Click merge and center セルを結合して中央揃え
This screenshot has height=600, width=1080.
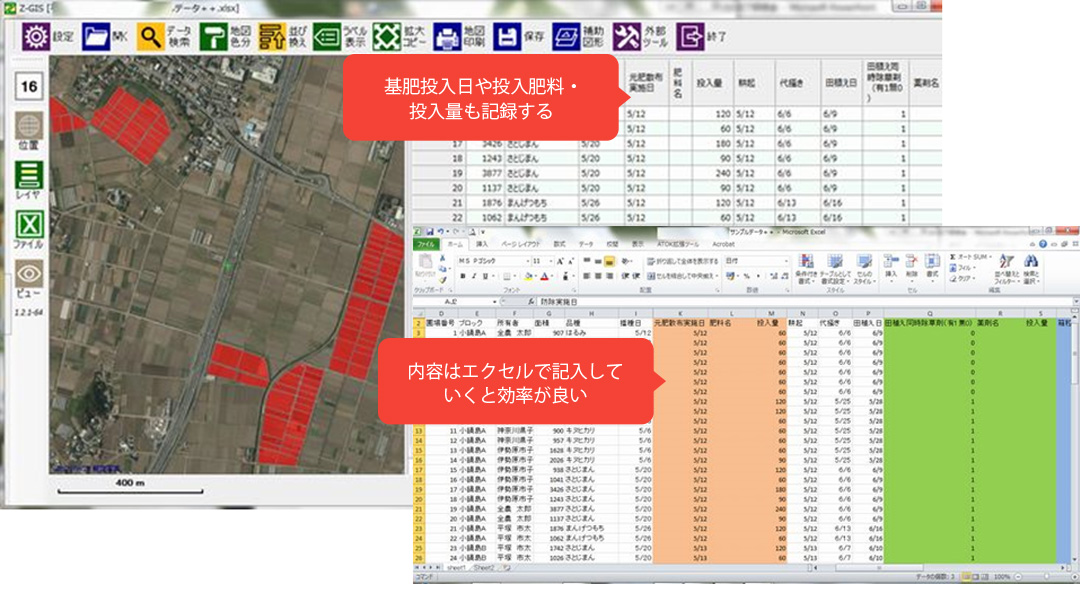[681, 276]
